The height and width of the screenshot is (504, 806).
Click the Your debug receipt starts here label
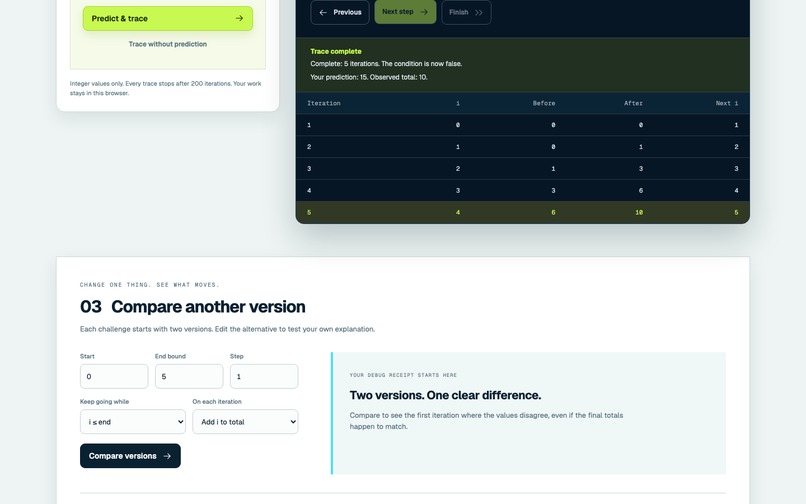403,375
